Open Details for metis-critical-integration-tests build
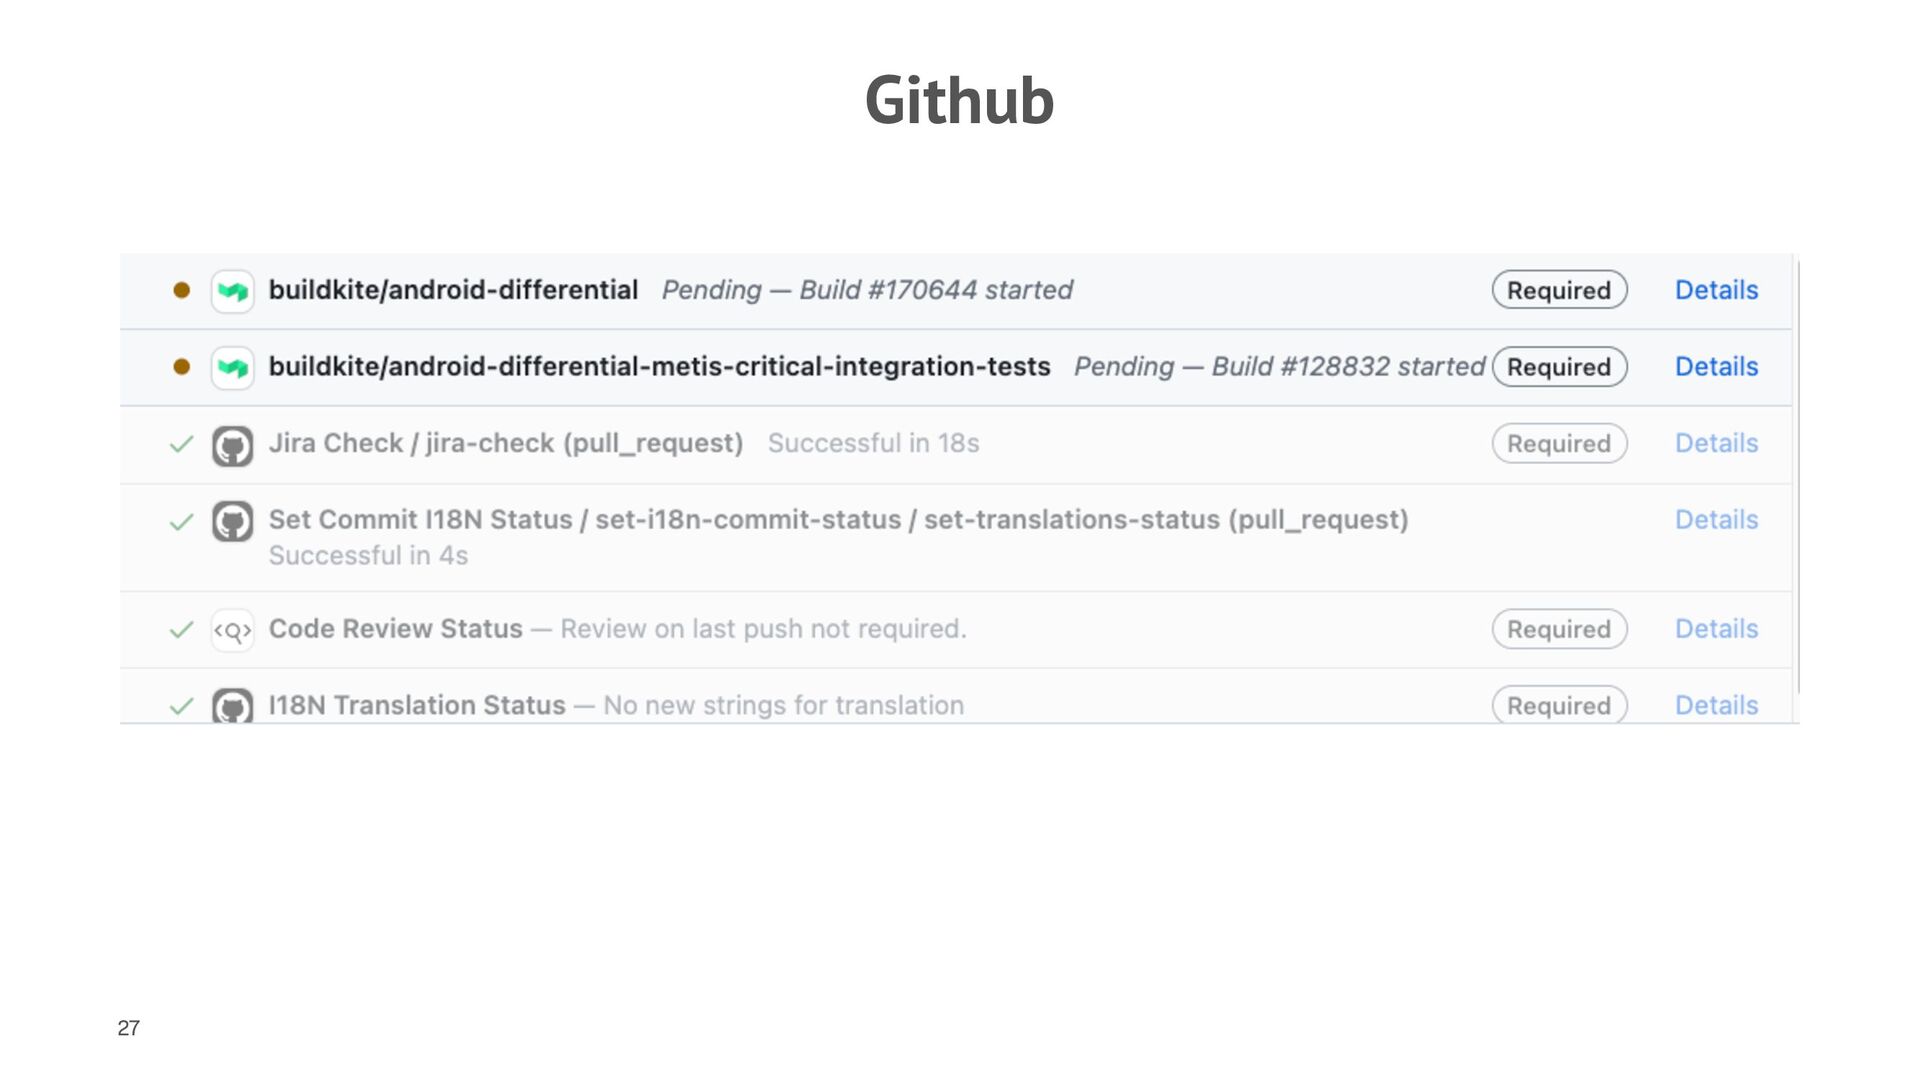The height and width of the screenshot is (1080, 1920). tap(1716, 367)
